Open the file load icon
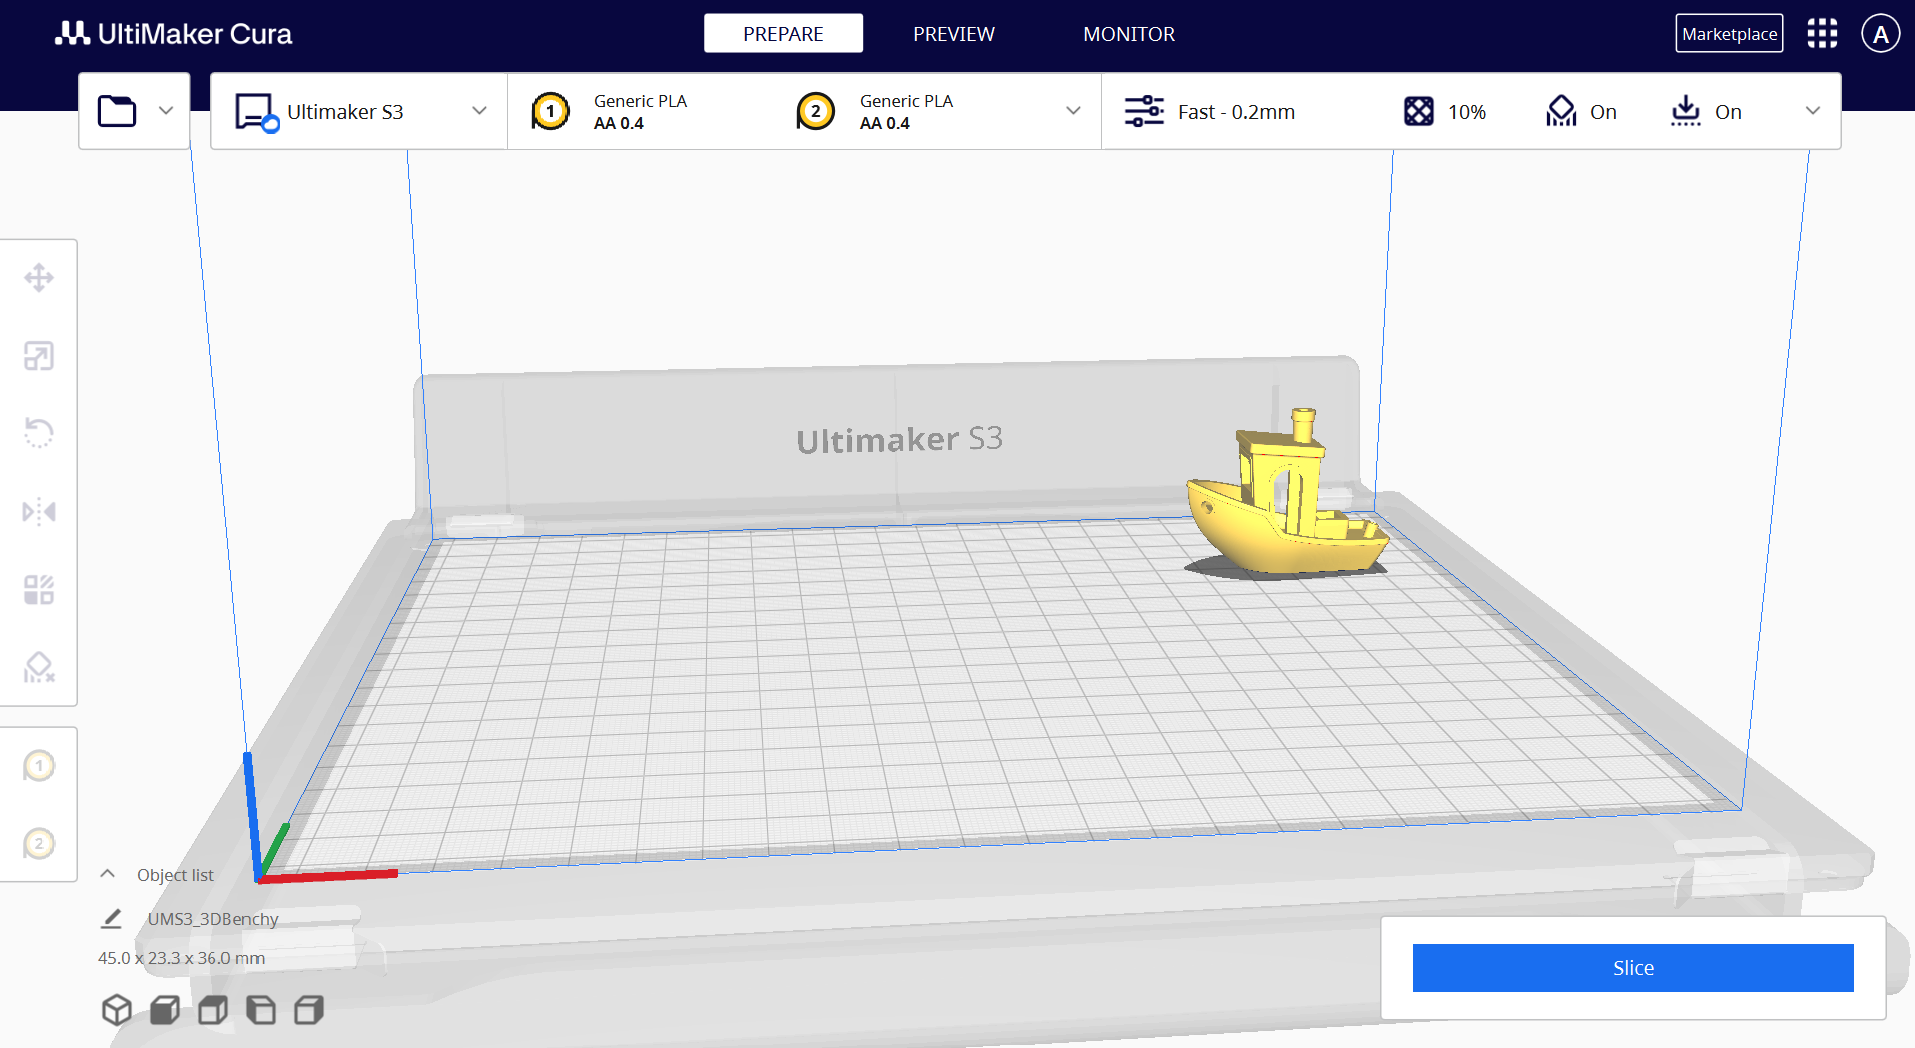This screenshot has width=1915, height=1048. click(x=116, y=110)
